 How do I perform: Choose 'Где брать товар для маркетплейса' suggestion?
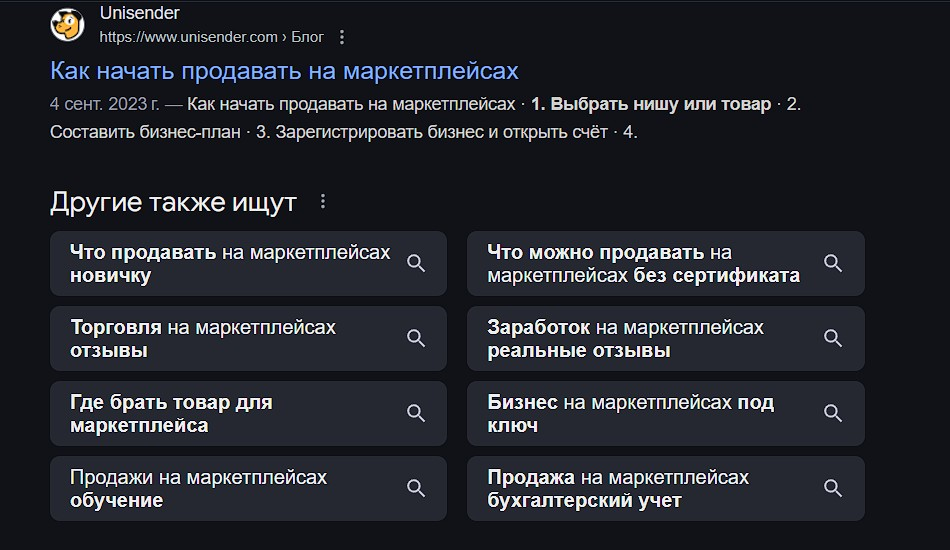[248, 414]
